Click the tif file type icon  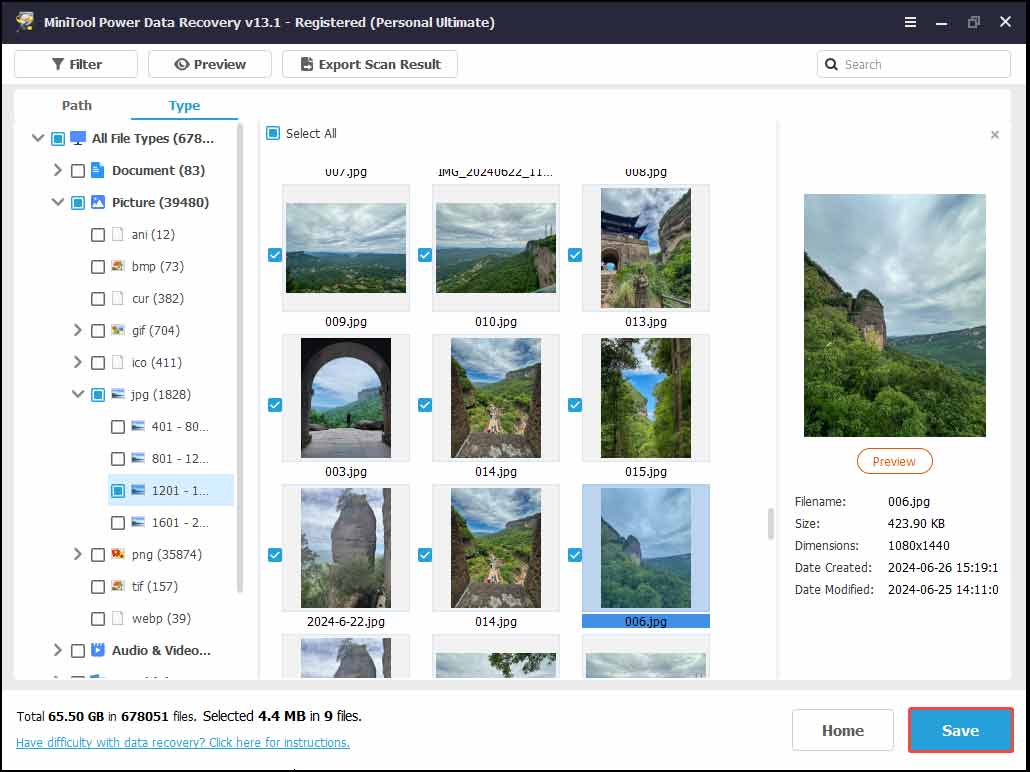pos(118,586)
